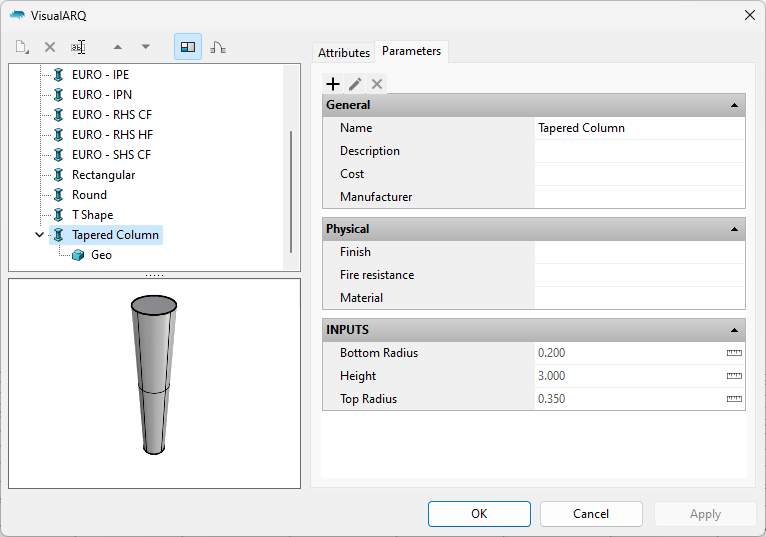Confirm with the OK button
Image resolution: width=766 pixels, height=537 pixels.
click(x=479, y=514)
